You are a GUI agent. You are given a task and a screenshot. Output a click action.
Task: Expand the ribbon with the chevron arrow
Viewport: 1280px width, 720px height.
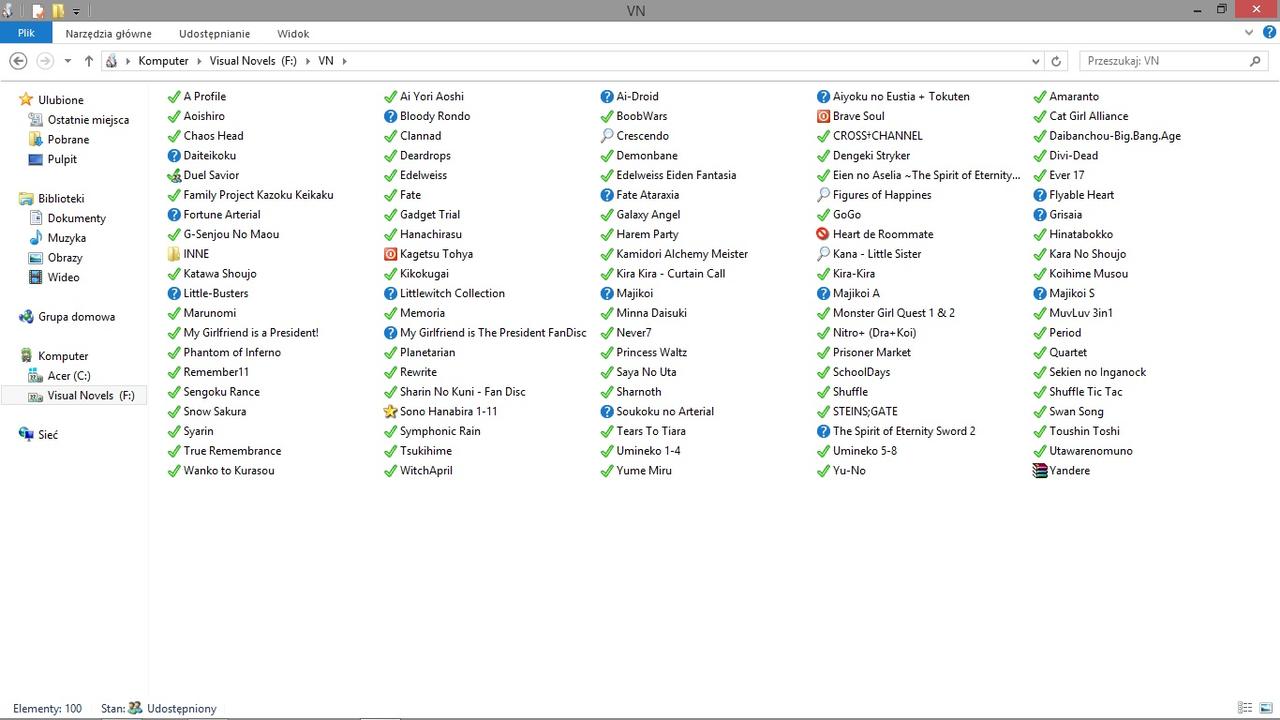coord(1249,33)
